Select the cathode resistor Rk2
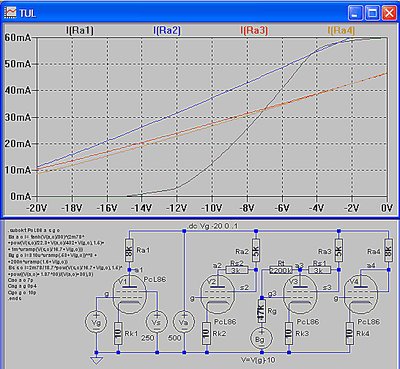Image resolution: width=400 pixels, height=369 pixels. click(206, 333)
